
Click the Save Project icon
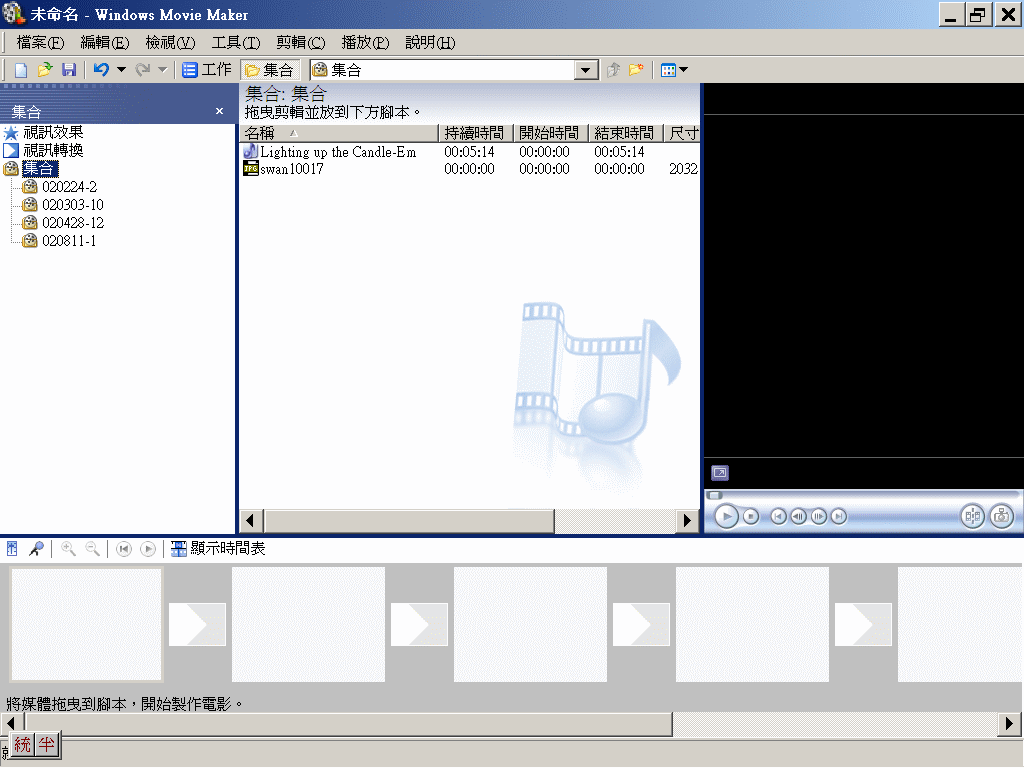click(x=69, y=70)
